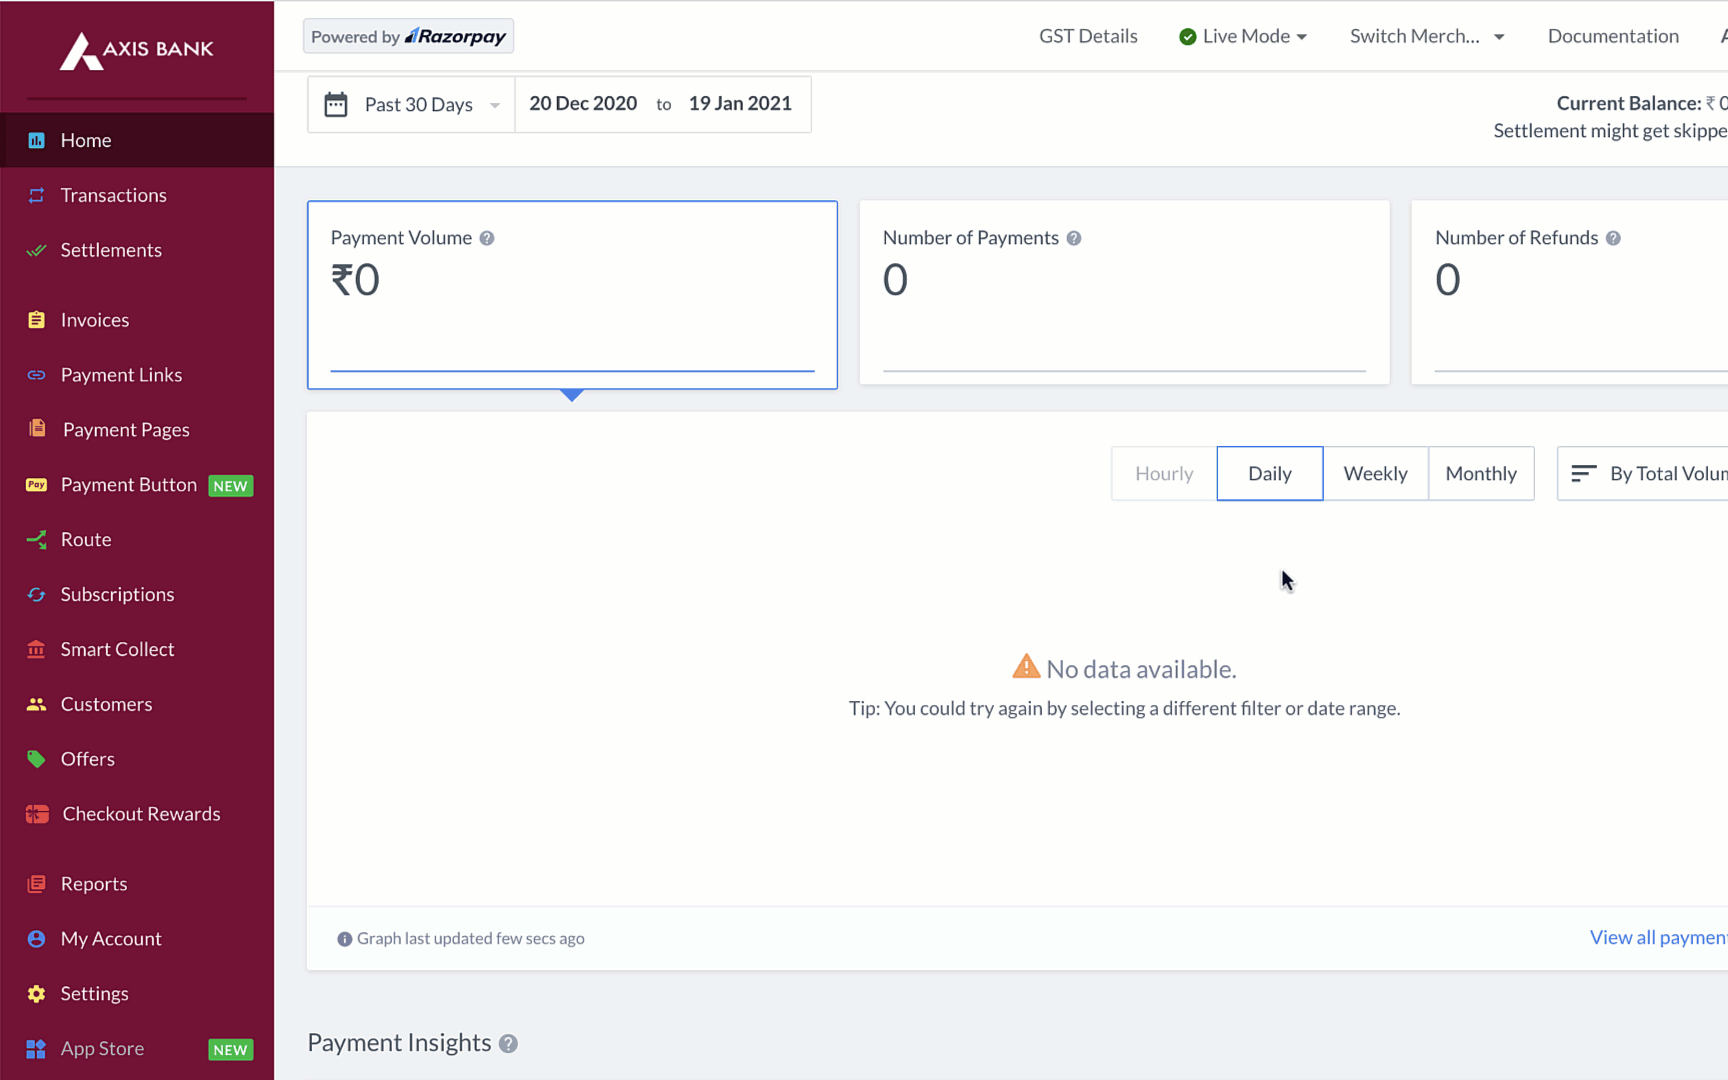Viewport: 1728px width, 1080px height.
Task: Switch graph to Monthly view
Action: tap(1480, 473)
